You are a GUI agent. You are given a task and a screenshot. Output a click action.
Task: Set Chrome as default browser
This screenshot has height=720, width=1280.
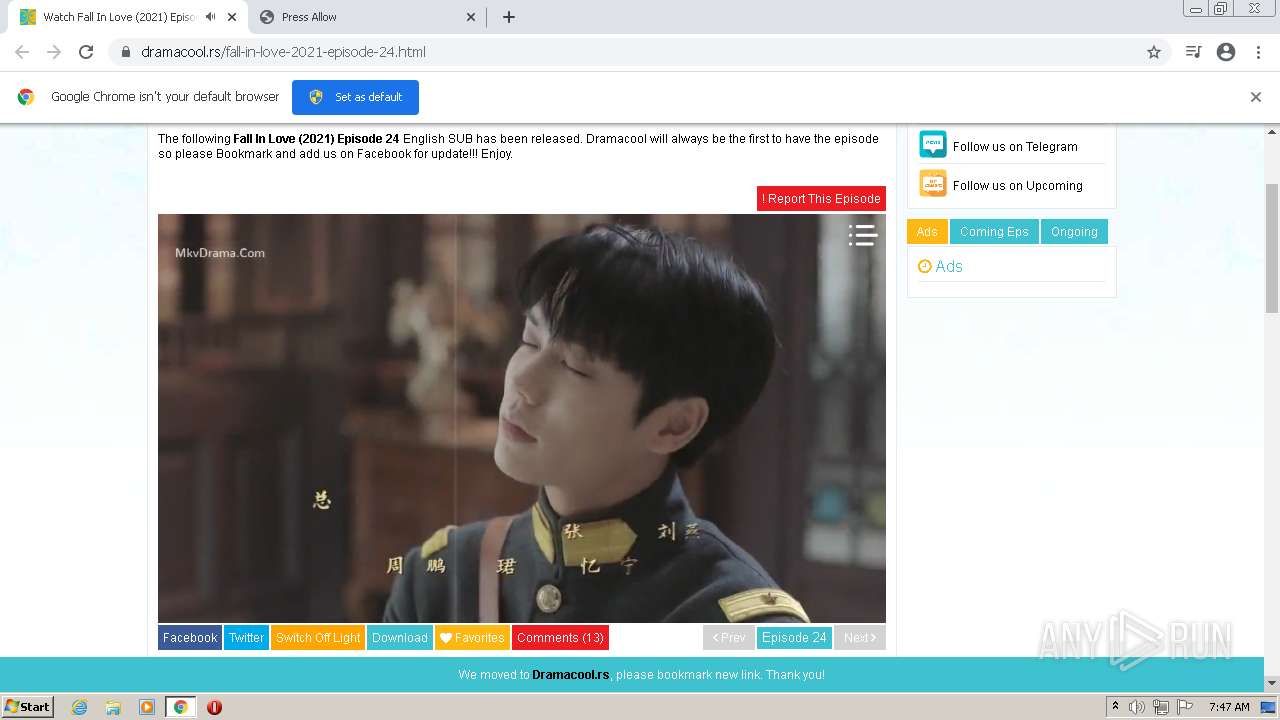click(355, 97)
